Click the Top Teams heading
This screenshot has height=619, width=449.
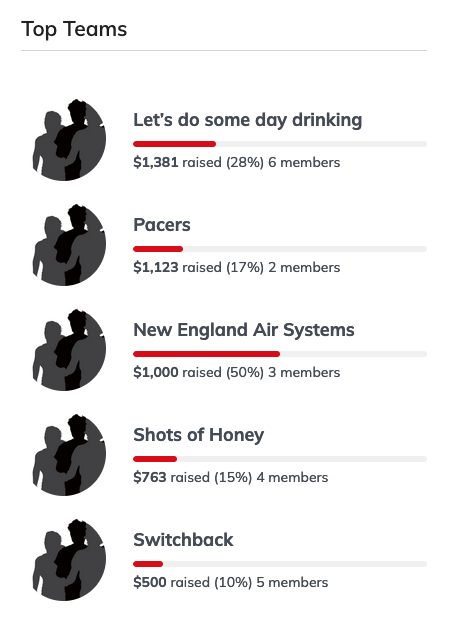tap(74, 30)
